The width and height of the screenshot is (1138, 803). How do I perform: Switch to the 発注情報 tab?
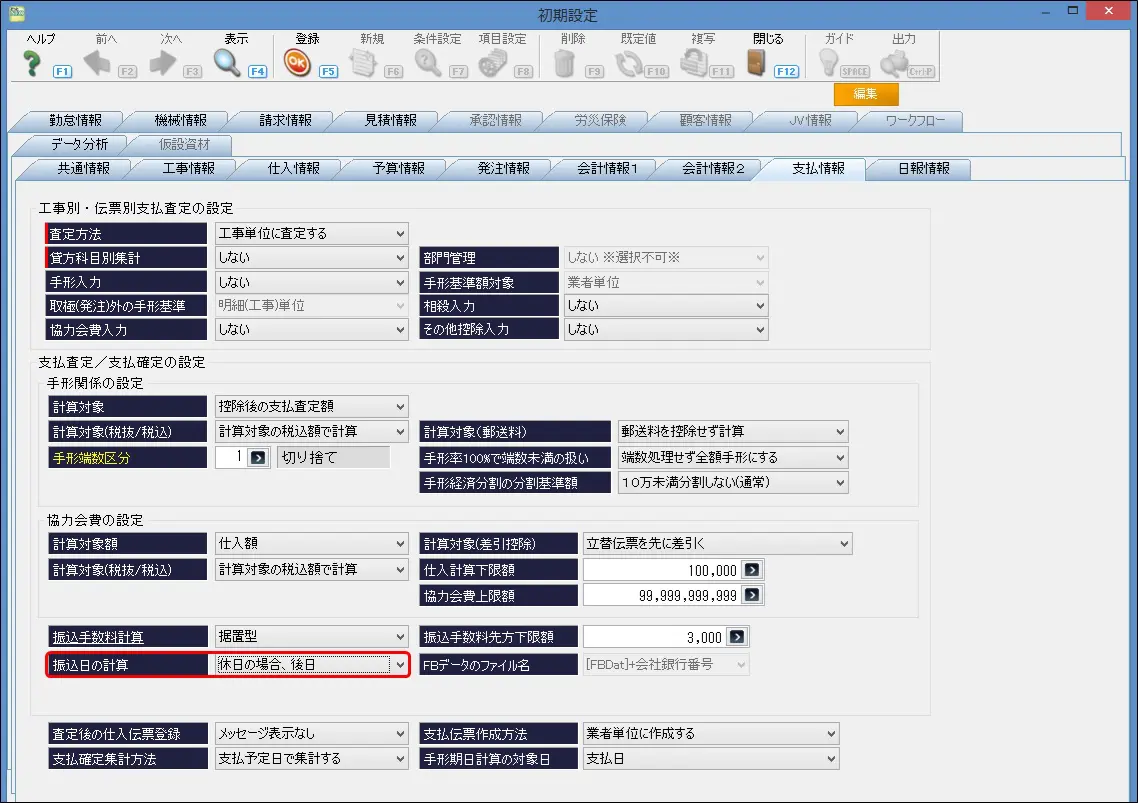click(504, 168)
